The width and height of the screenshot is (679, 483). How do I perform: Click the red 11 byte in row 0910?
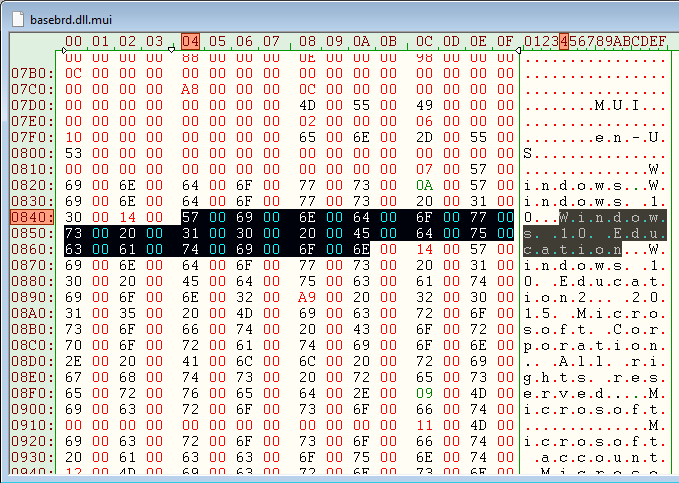[x=424, y=425]
